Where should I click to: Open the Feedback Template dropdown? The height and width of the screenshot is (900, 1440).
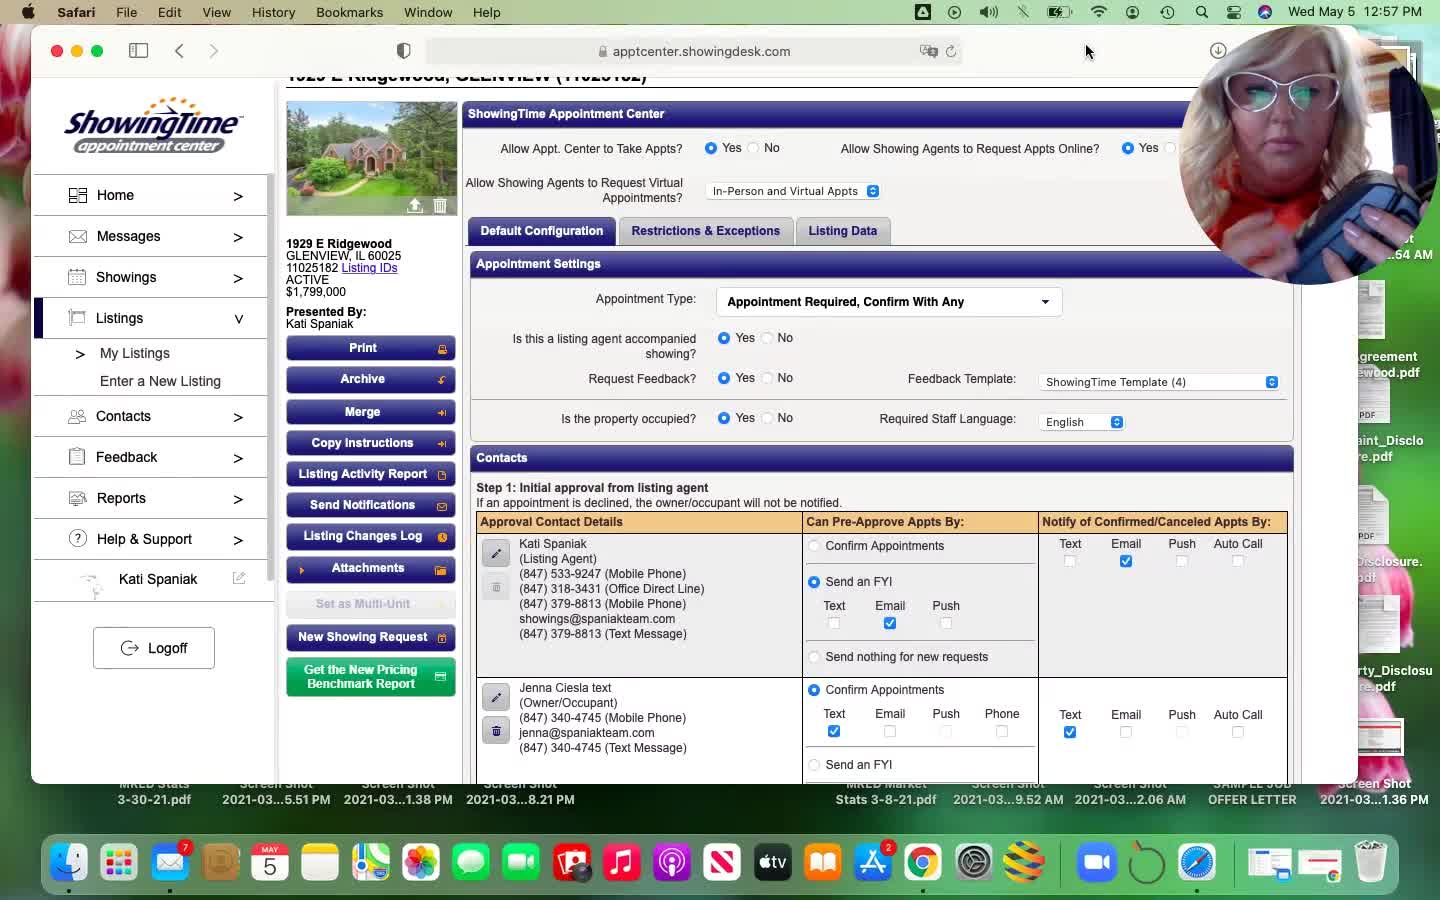coord(1160,382)
